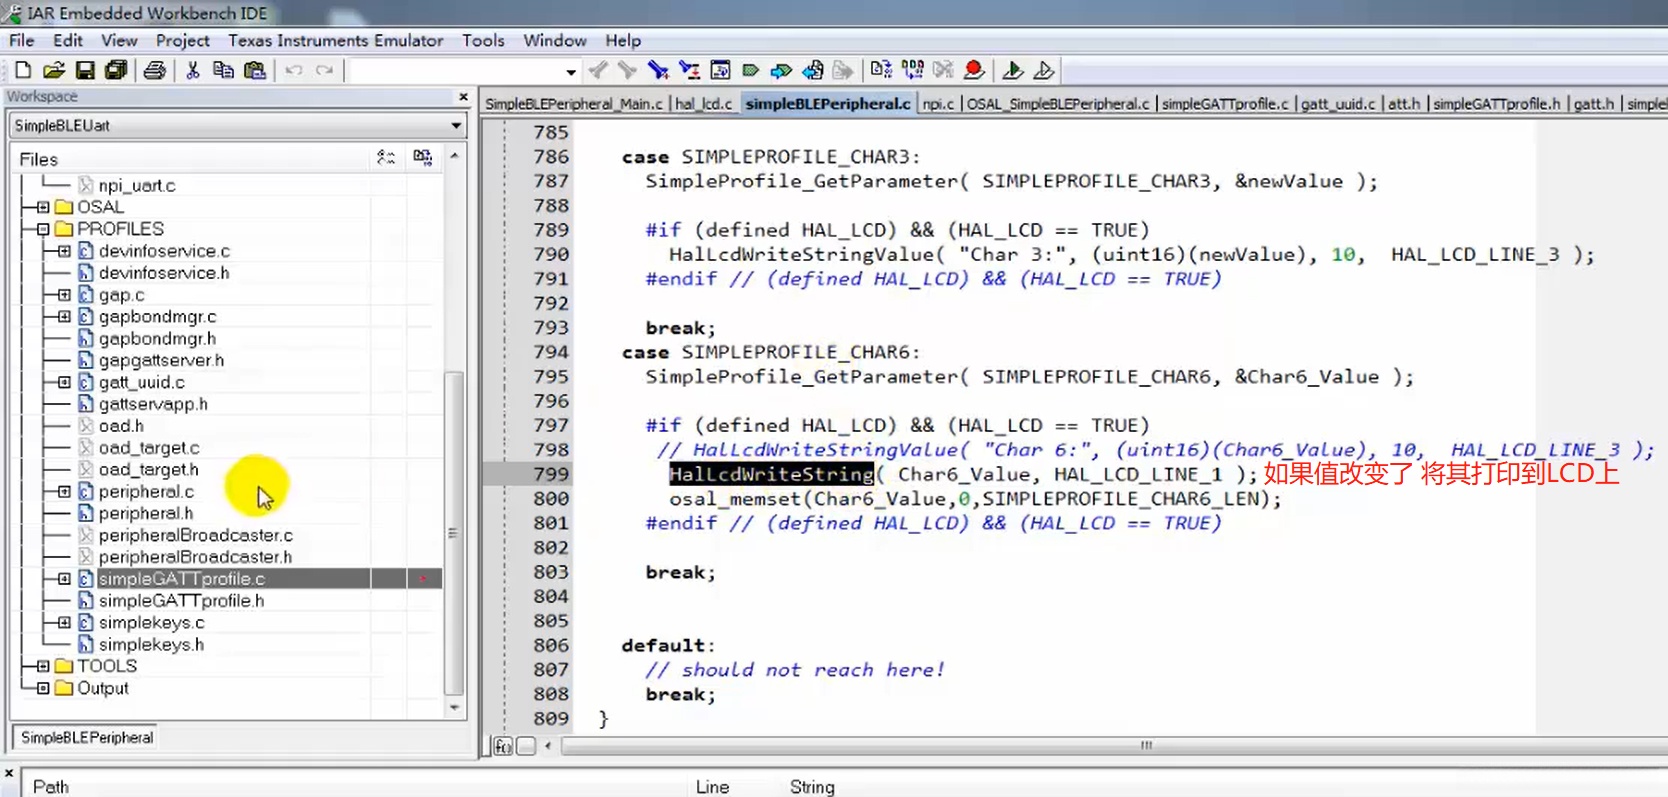Screen dimensions: 1668x797
Task: Click the Download and Debug green arrow icon
Action: point(1012,70)
